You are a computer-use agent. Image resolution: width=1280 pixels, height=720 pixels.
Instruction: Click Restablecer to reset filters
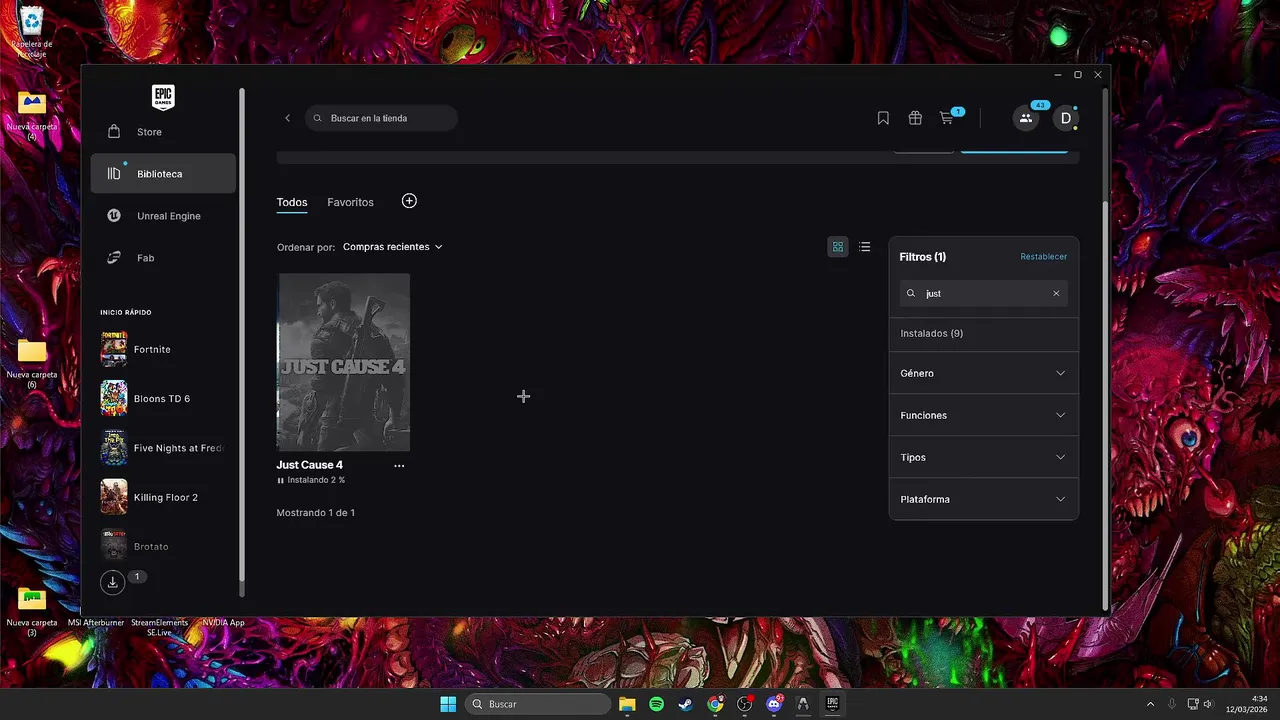[x=1043, y=257]
